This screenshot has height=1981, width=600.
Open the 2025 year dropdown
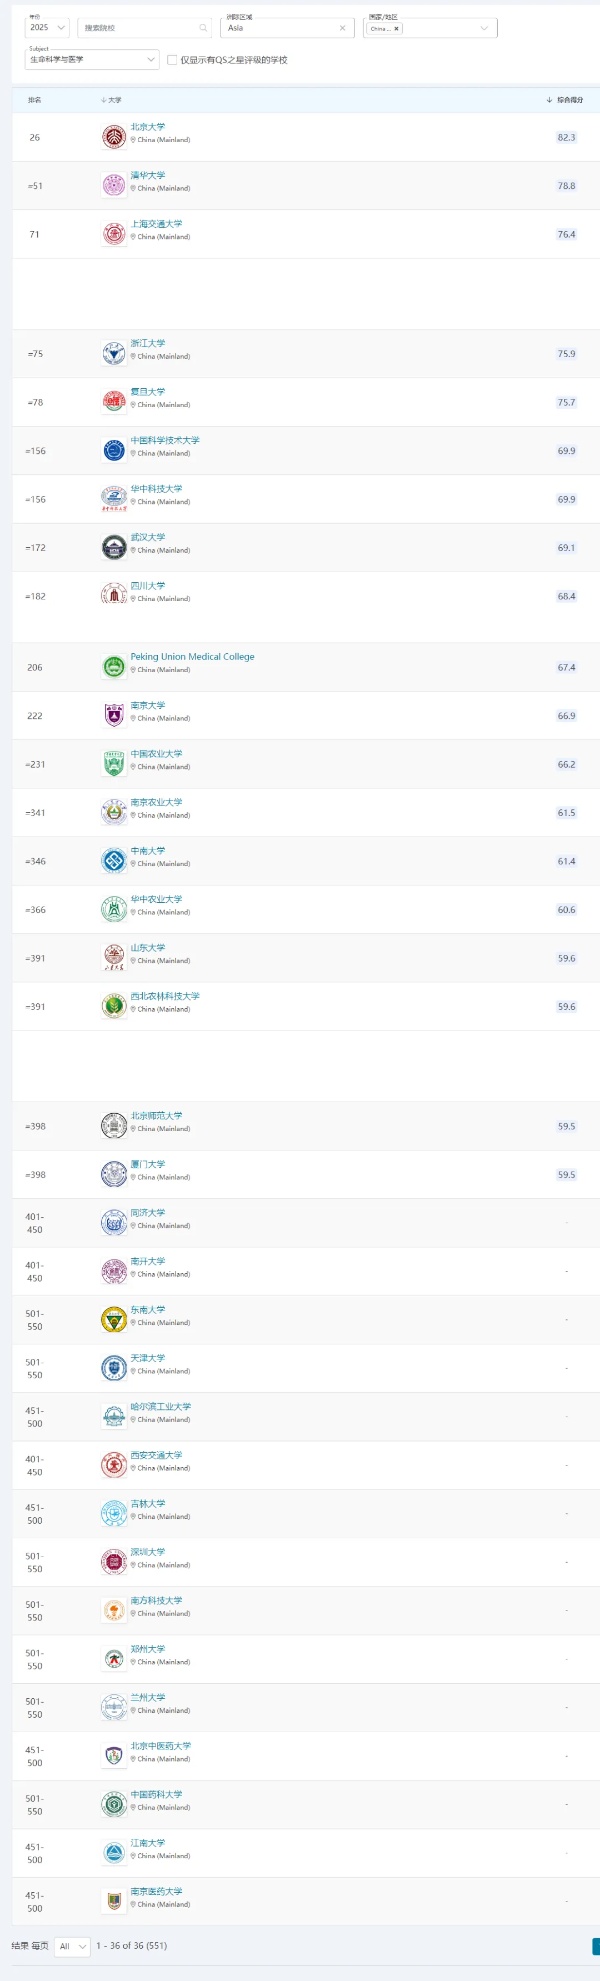click(x=48, y=28)
